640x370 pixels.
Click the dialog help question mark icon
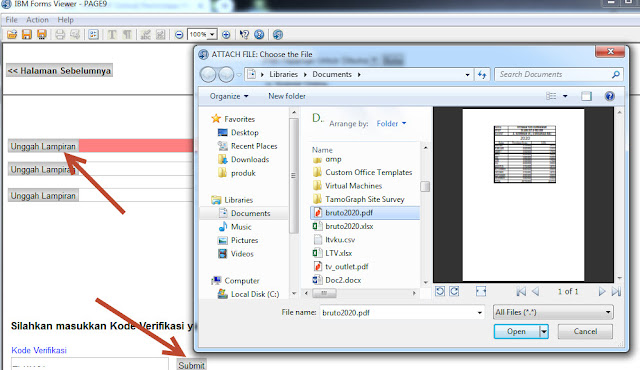pyautogui.click(x=609, y=96)
